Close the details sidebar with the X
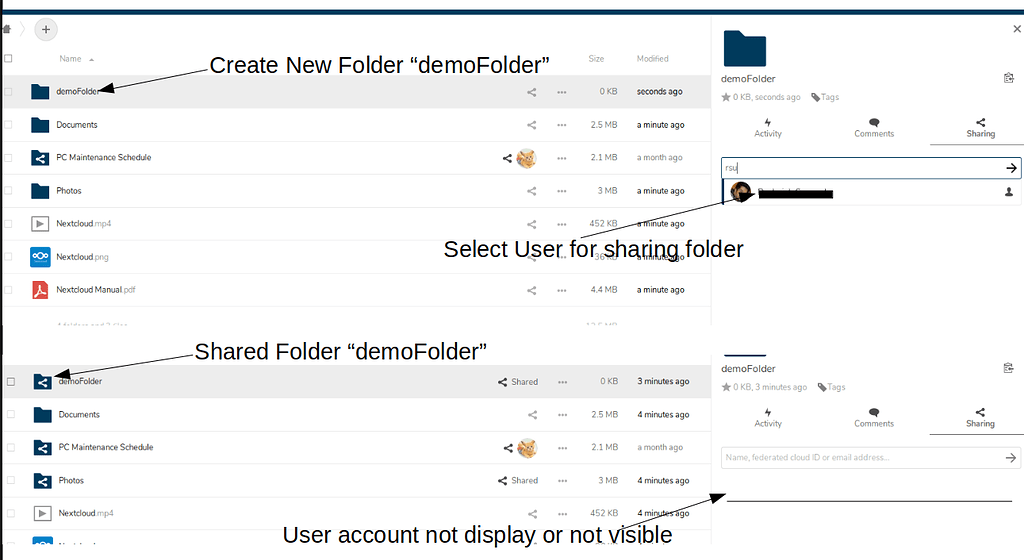 tap(1017, 29)
